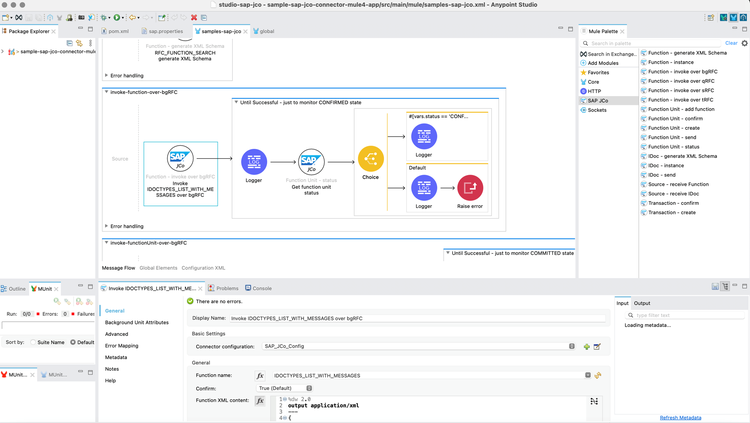Open the Metadata properties section

coord(116,357)
